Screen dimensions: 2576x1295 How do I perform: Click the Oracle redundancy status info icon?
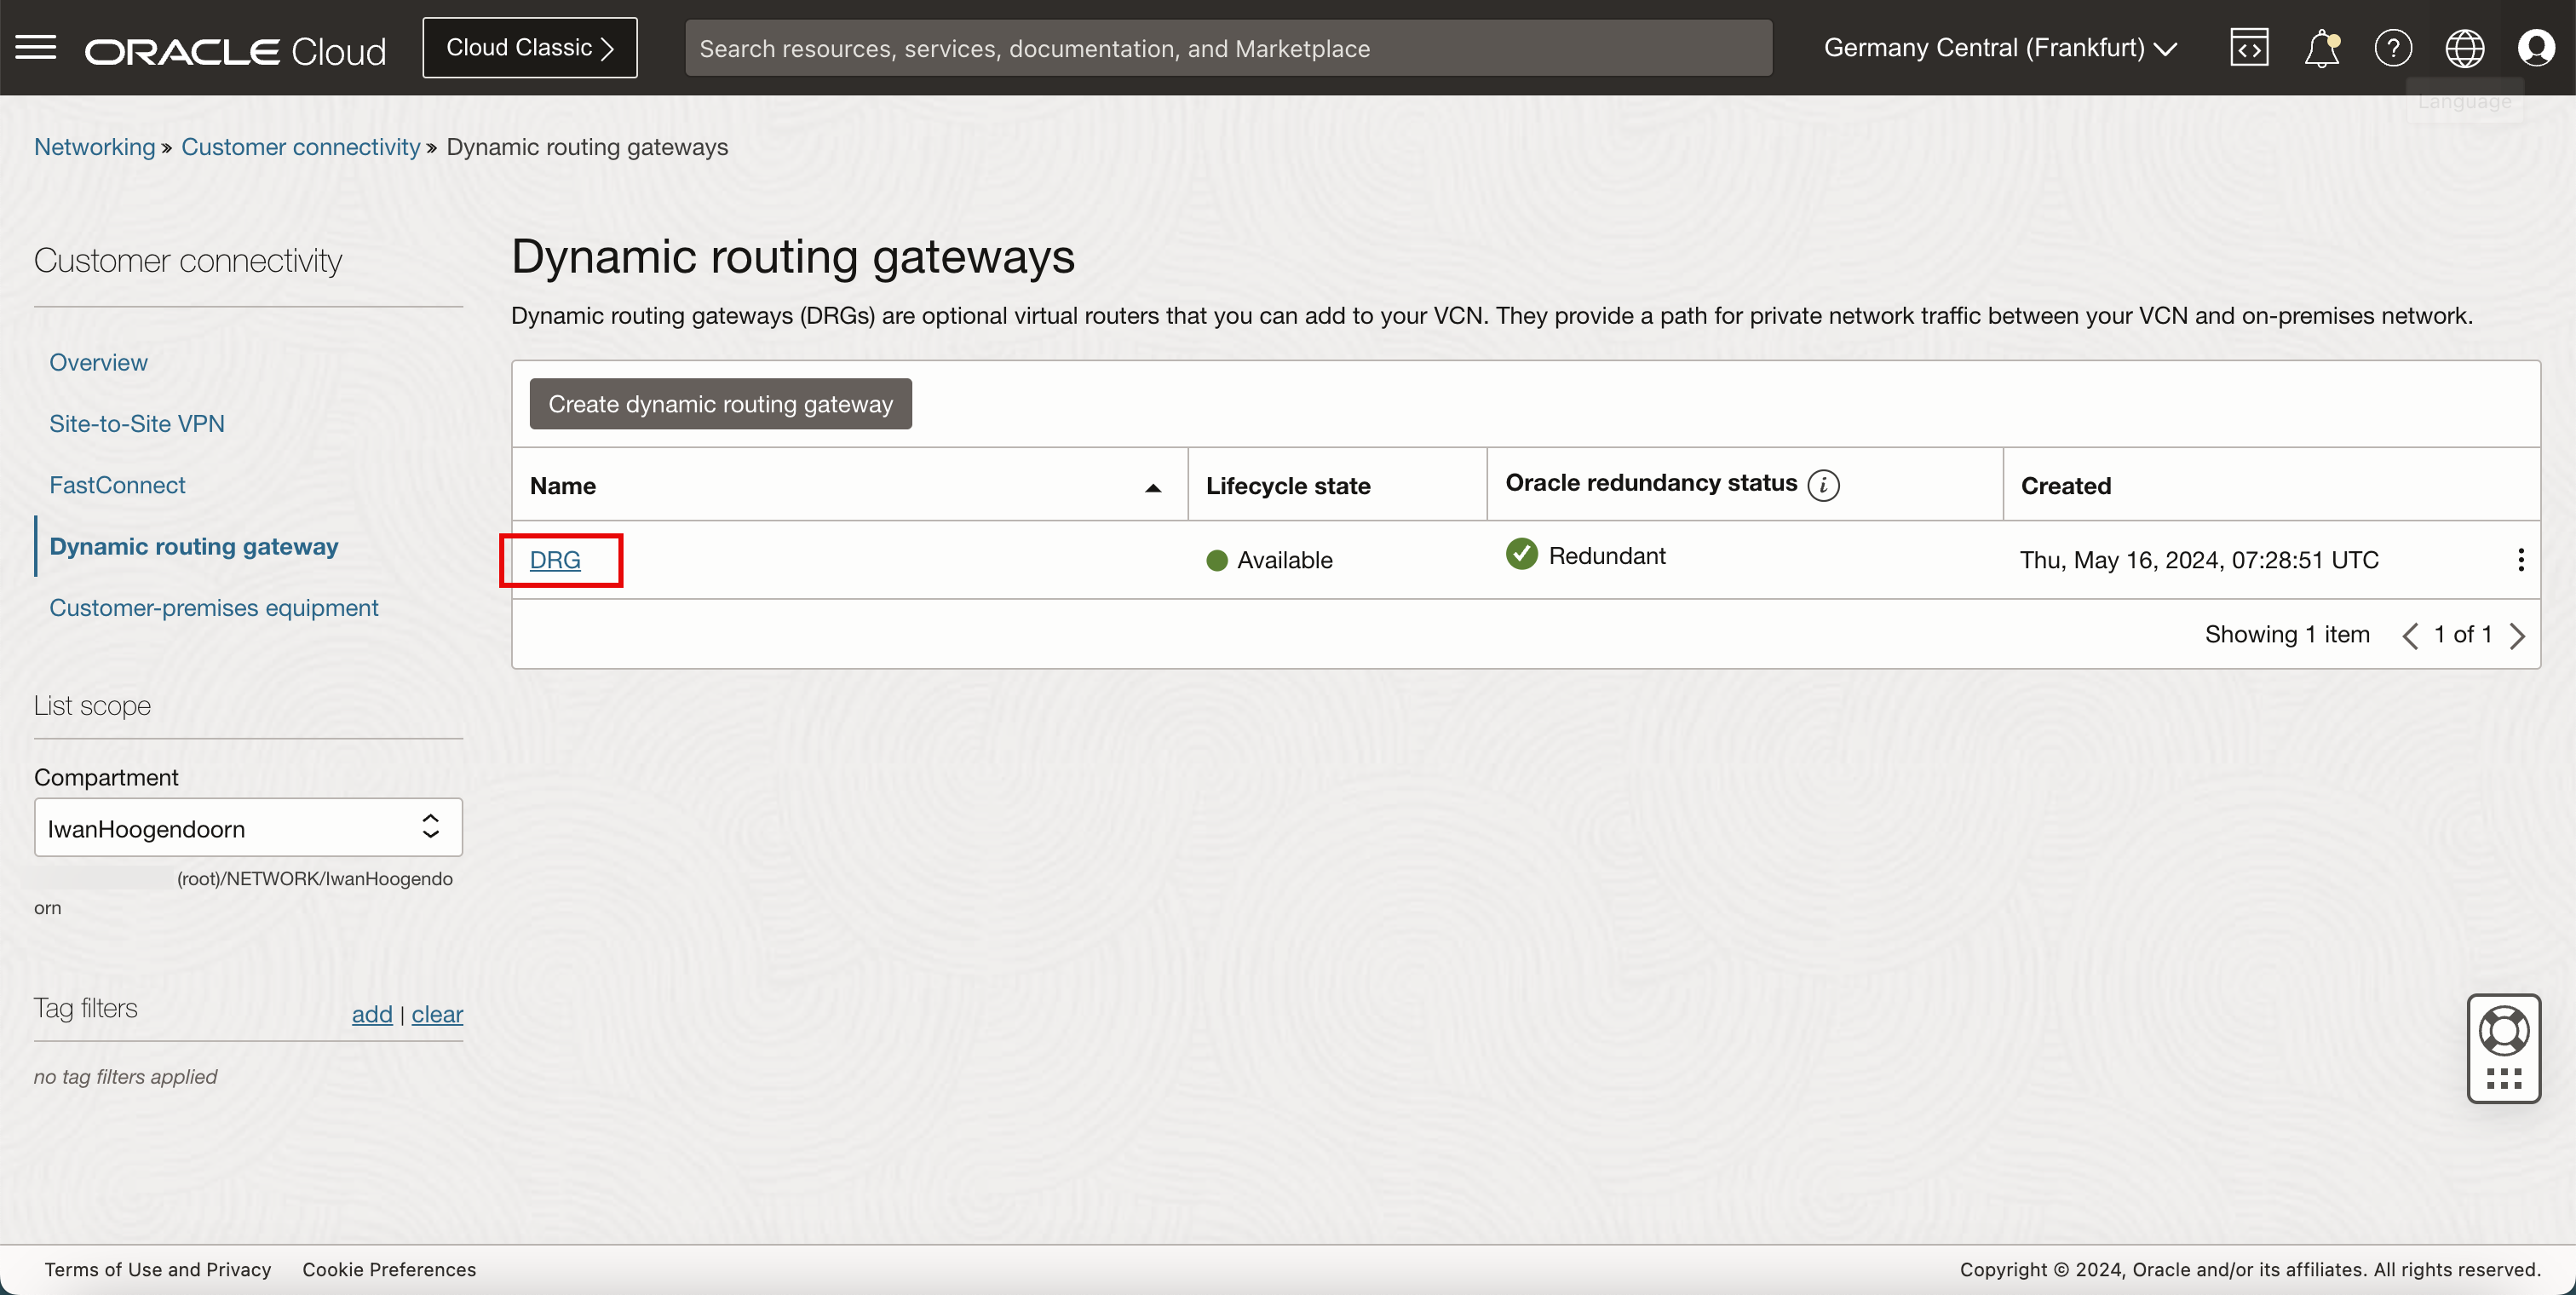point(1823,485)
